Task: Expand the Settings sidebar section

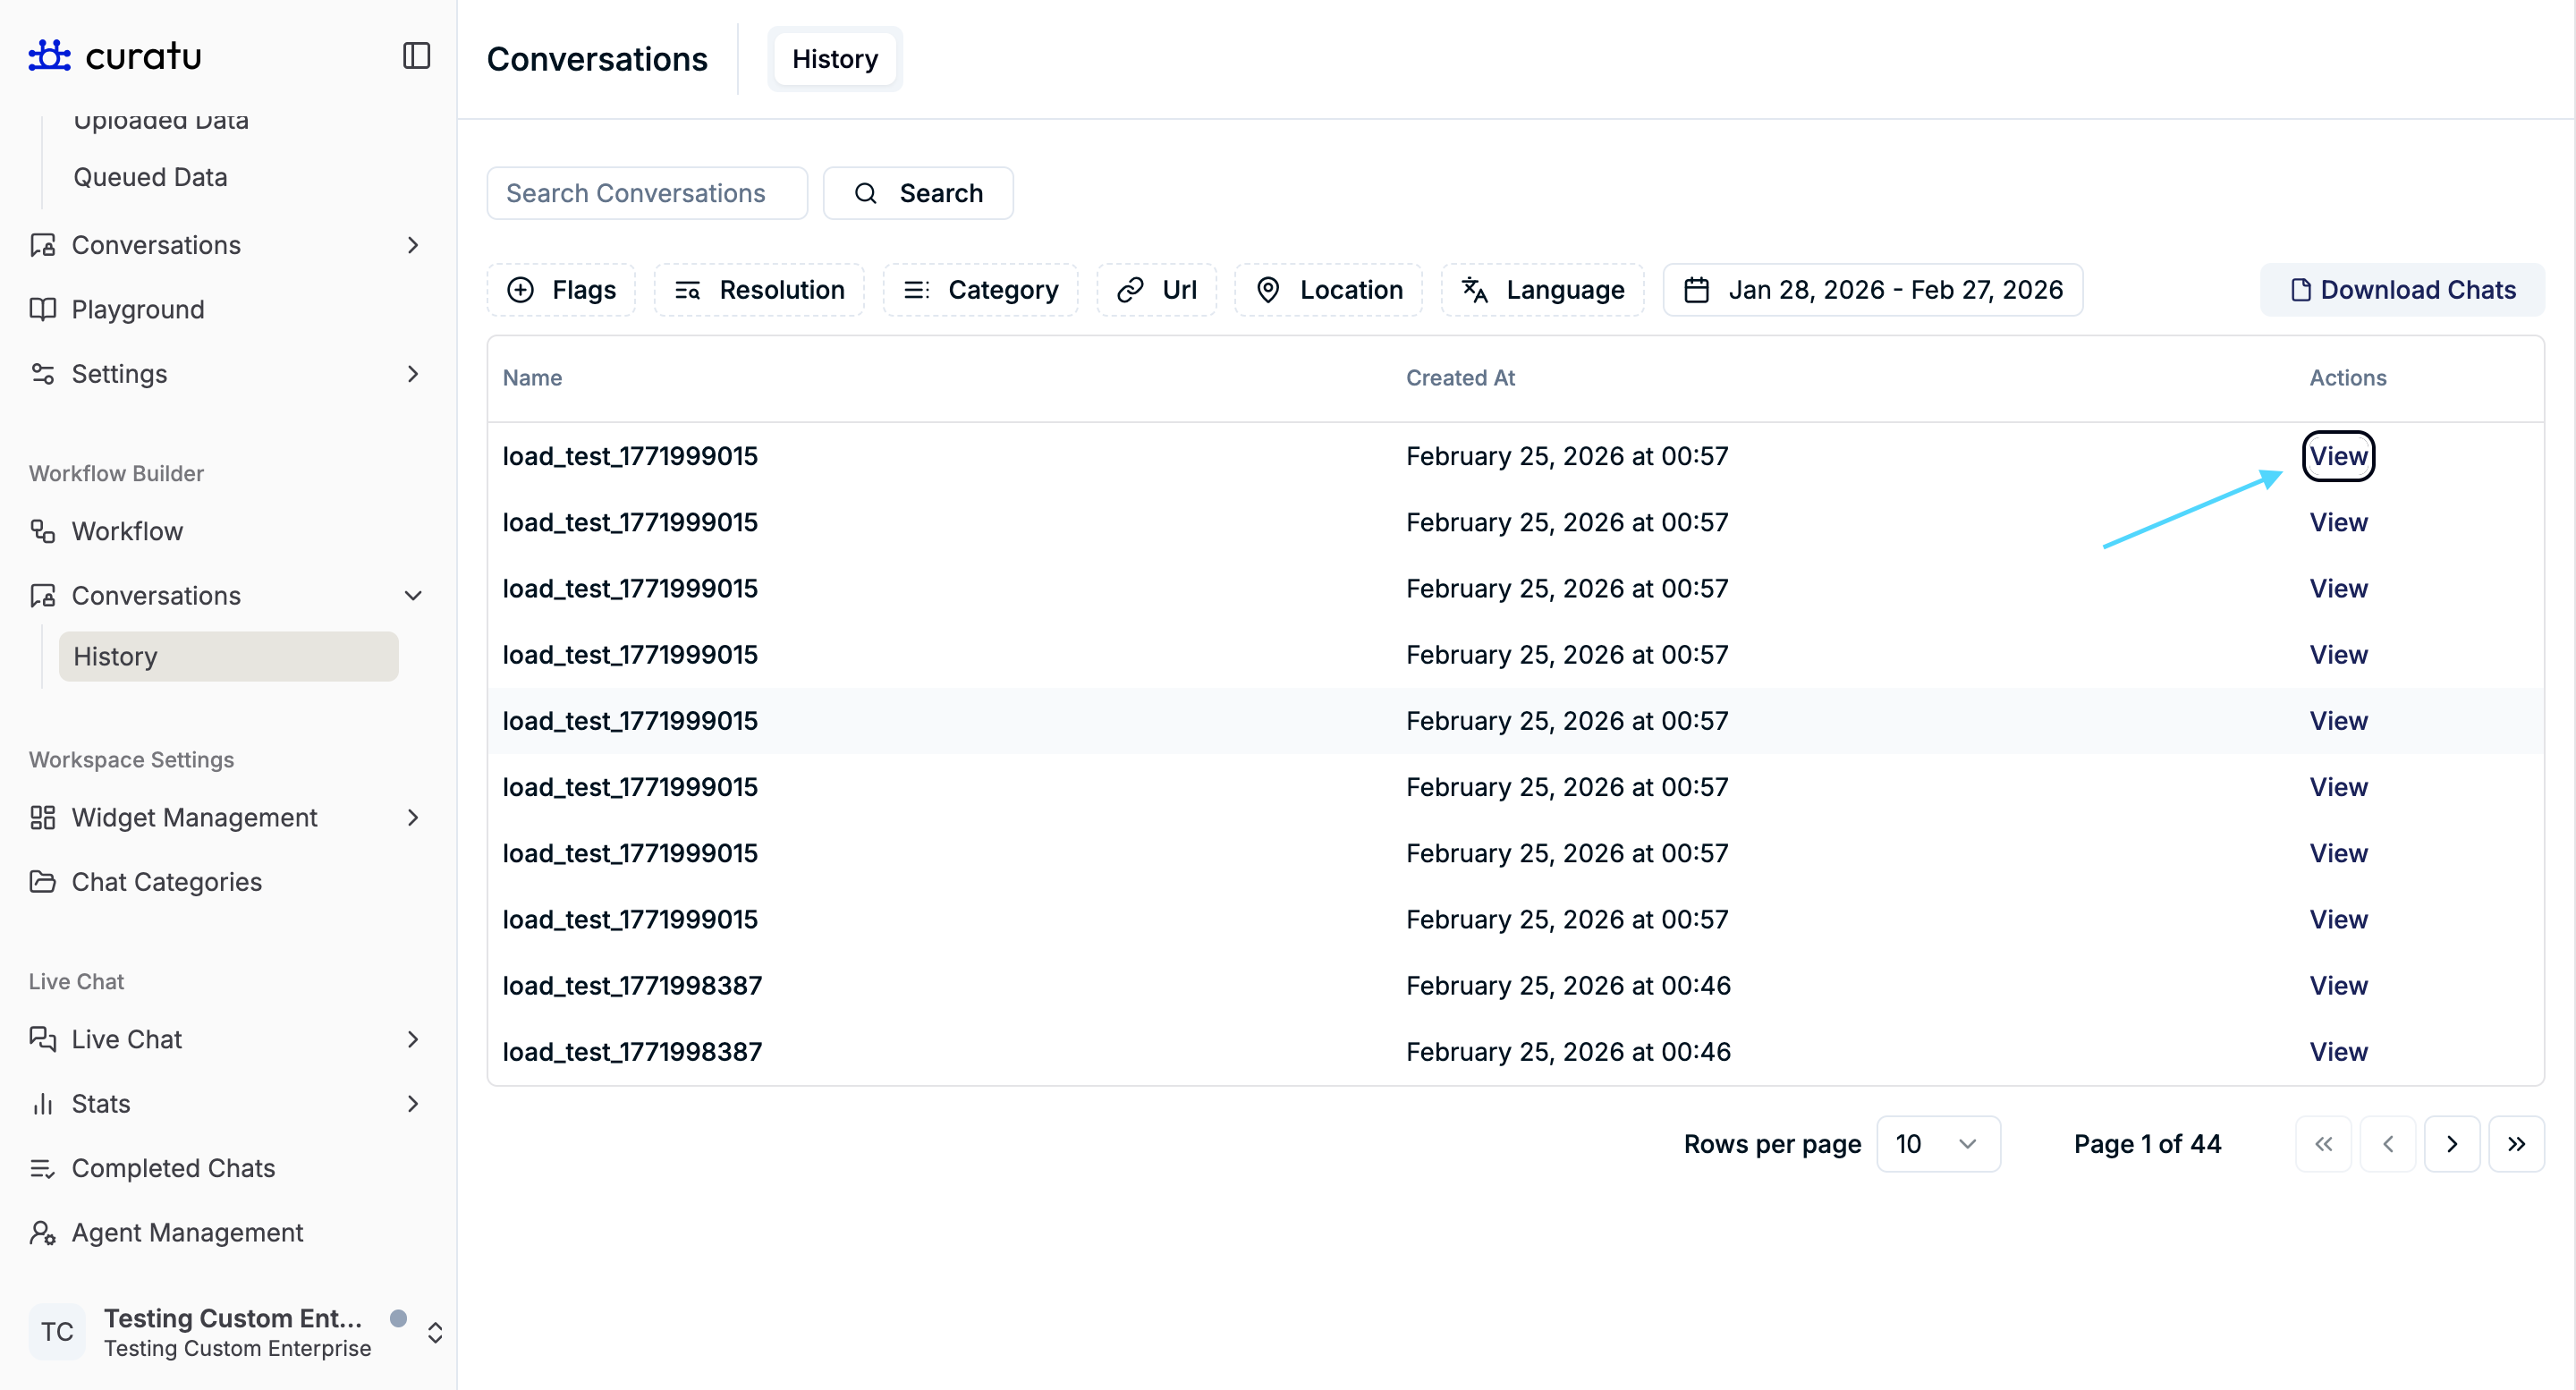Action: (412, 374)
